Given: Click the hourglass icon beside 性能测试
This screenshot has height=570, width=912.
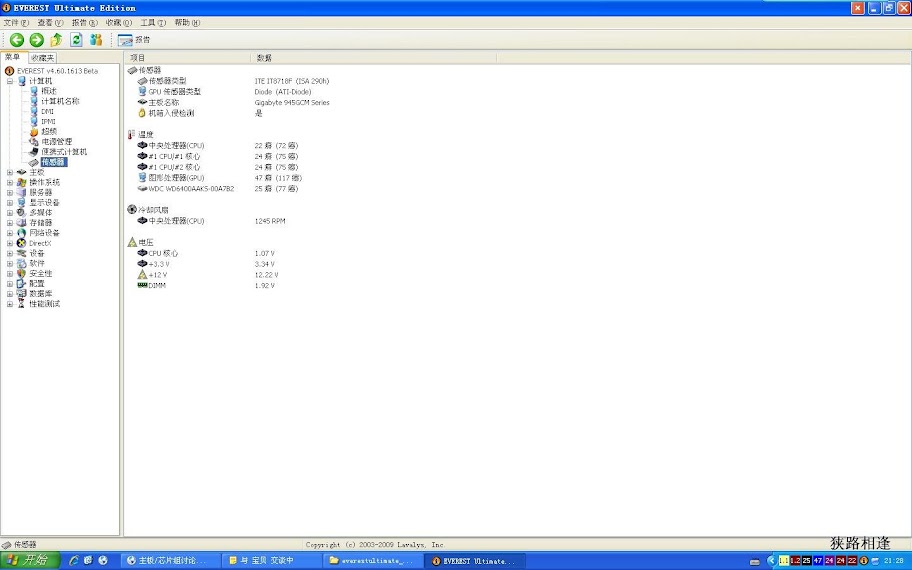Looking at the screenshot, I should 22,304.
